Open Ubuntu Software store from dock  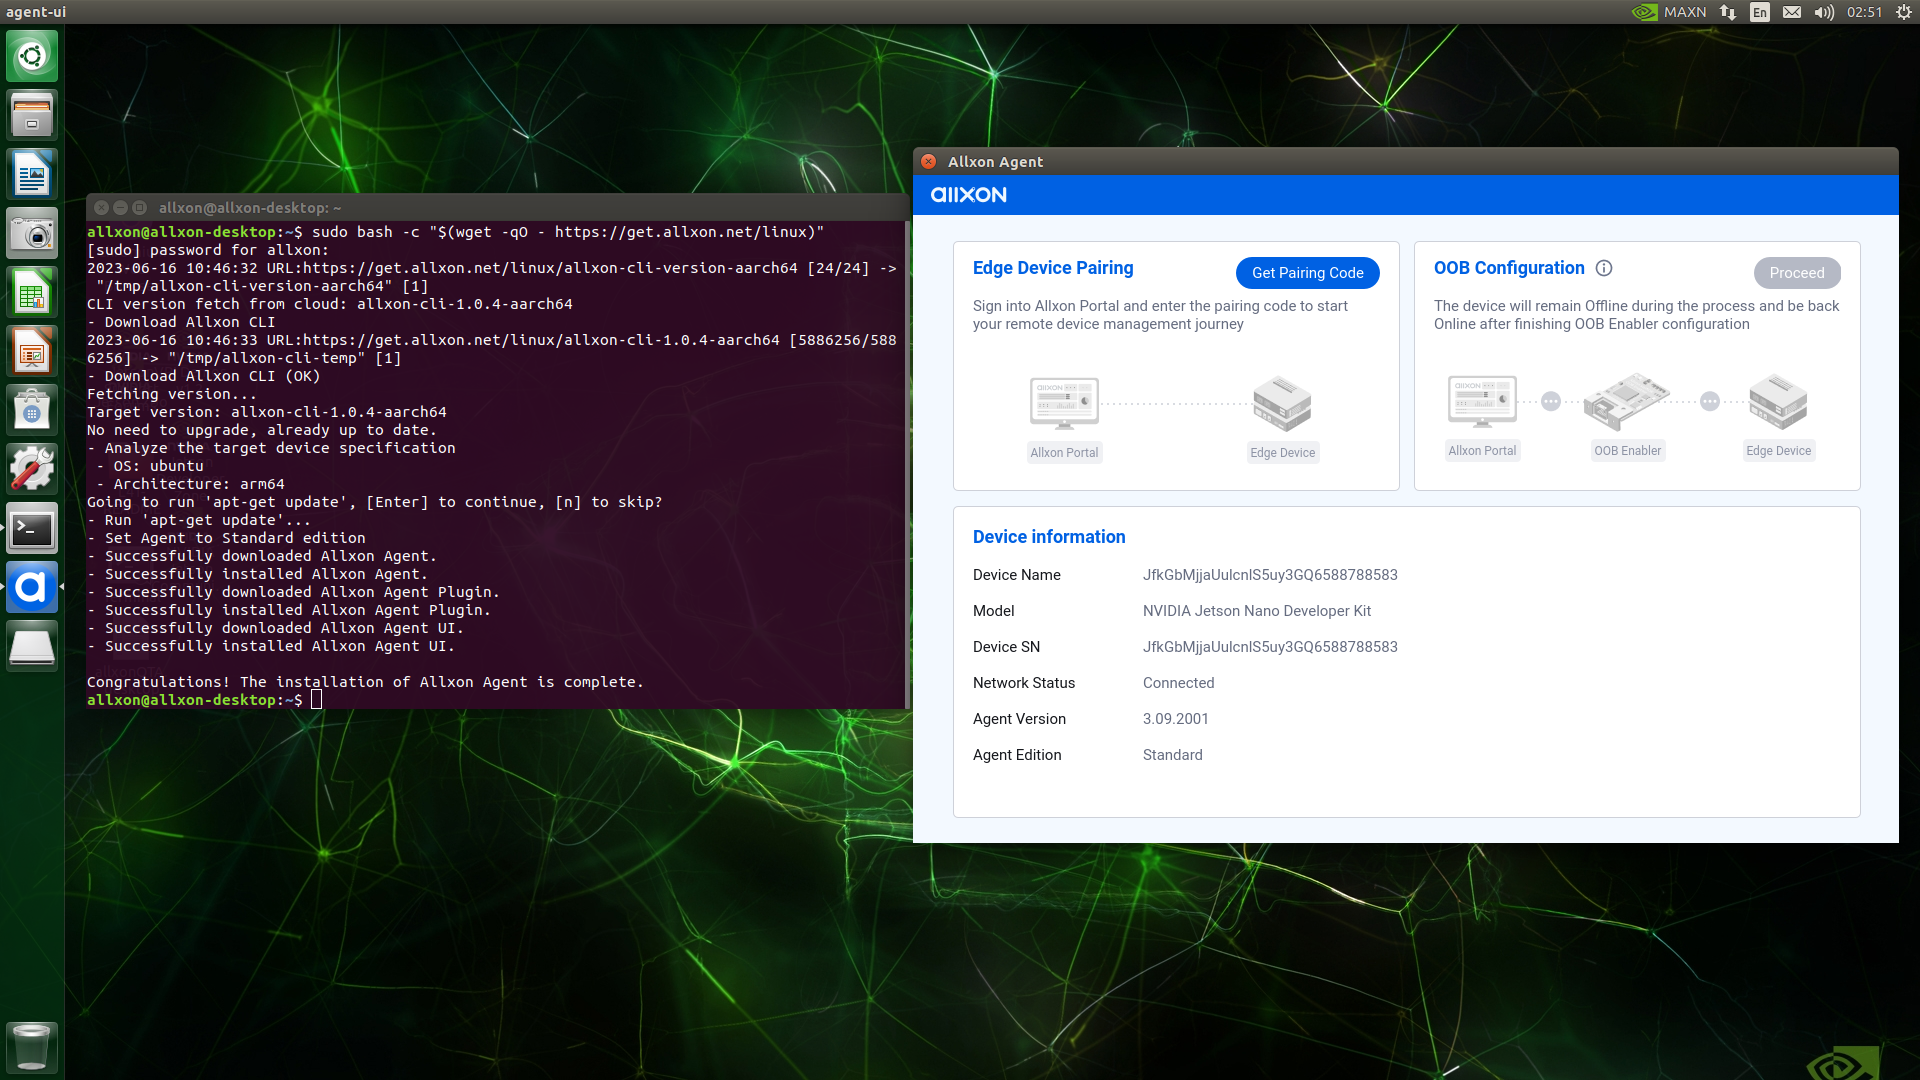[32, 410]
